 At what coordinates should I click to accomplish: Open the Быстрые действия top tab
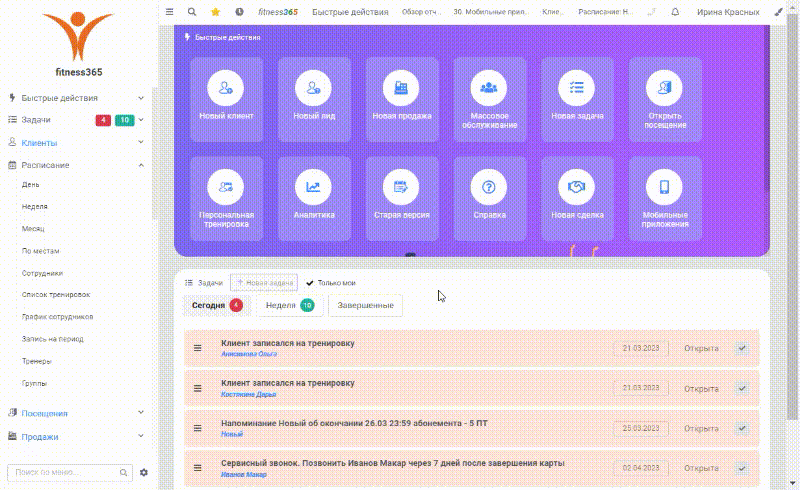350,12
